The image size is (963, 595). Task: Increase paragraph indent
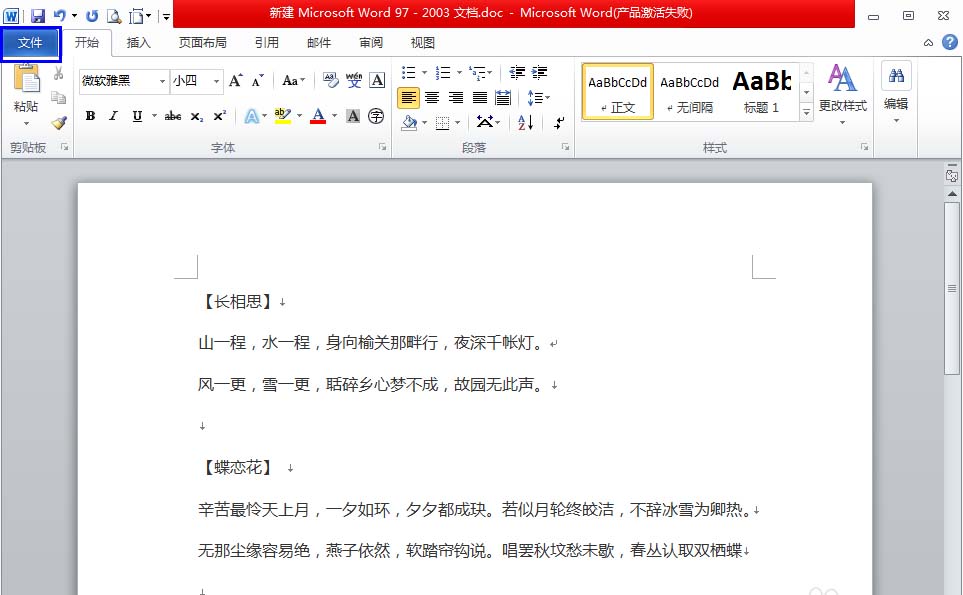click(x=540, y=73)
